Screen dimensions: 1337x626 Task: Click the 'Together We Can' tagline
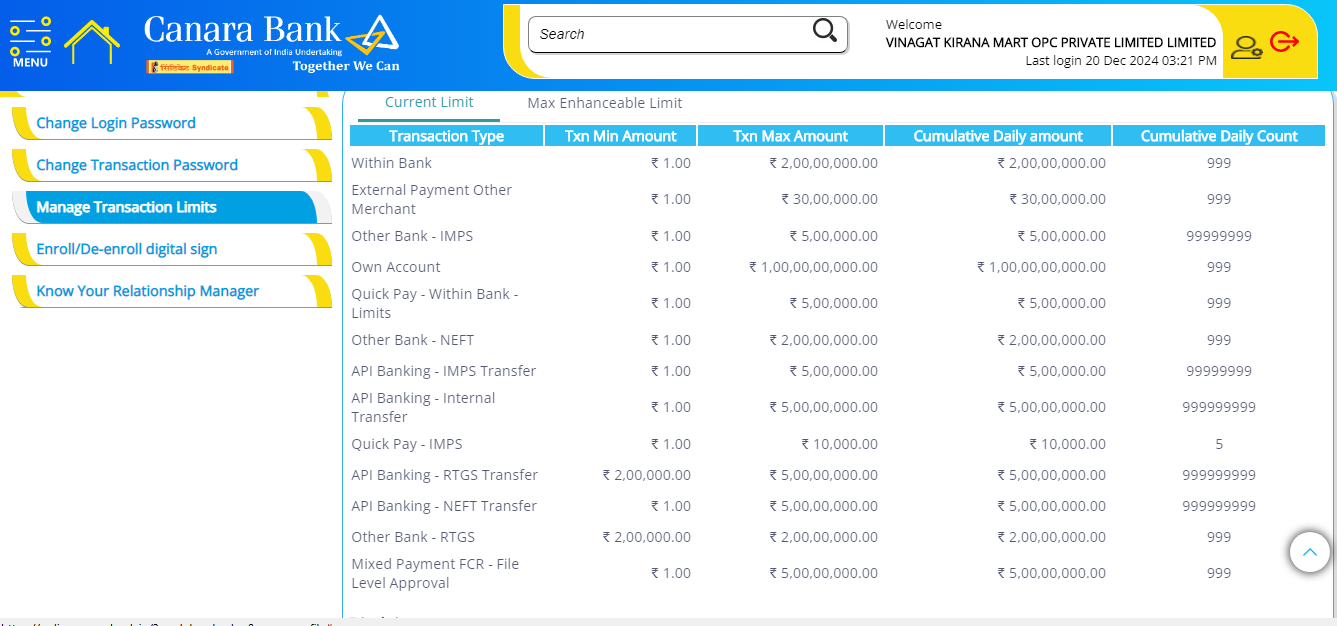point(346,66)
